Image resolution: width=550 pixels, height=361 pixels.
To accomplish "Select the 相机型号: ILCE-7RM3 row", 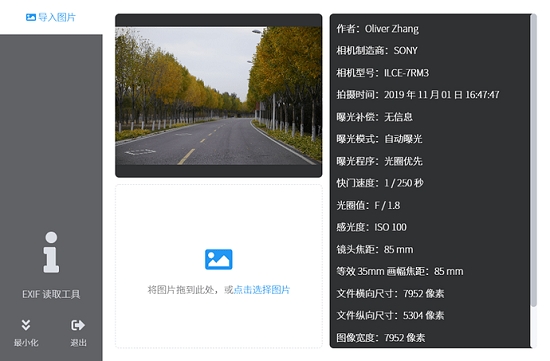I will pyautogui.click(x=383, y=73).
